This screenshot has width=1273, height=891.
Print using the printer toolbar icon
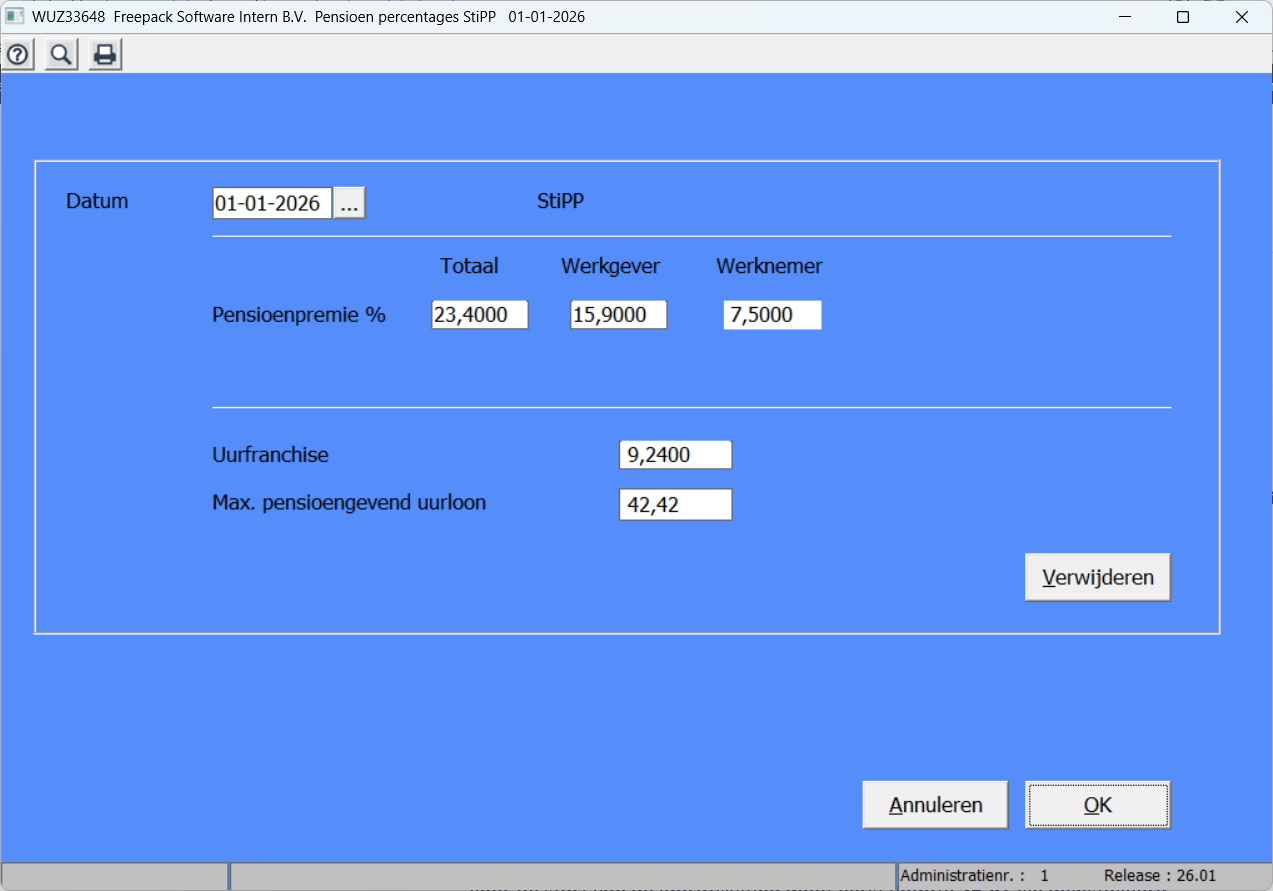(105, 55)
